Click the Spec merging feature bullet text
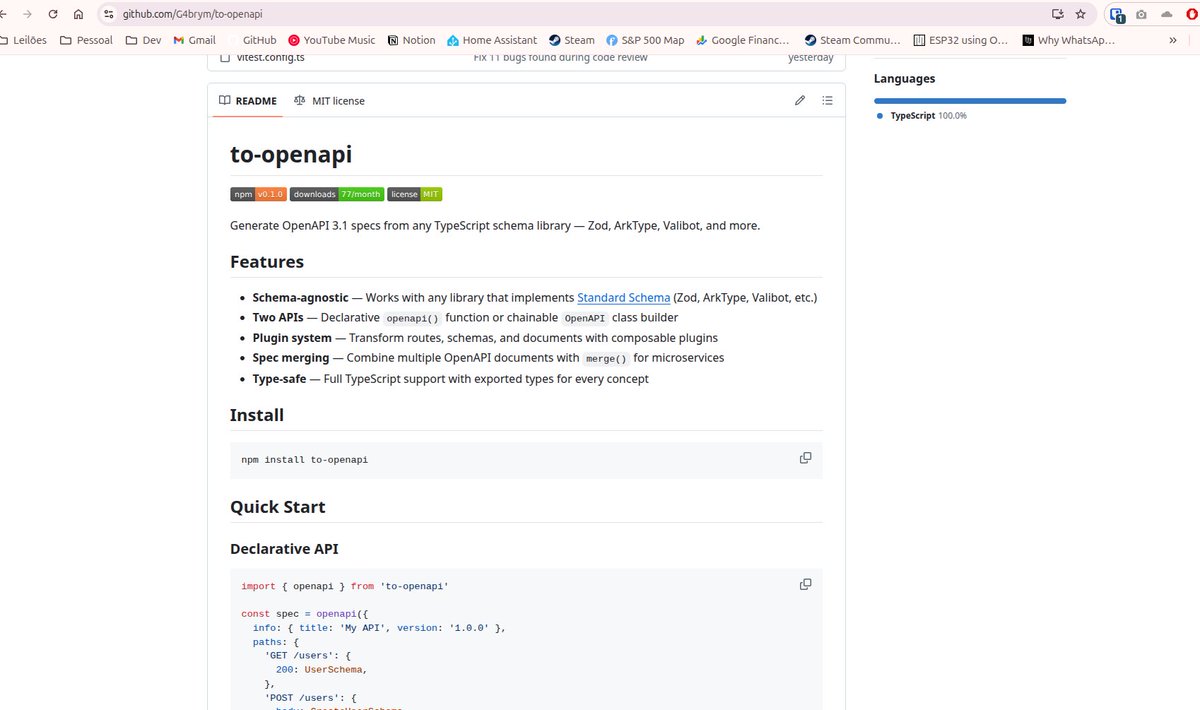 click(488, 358)
